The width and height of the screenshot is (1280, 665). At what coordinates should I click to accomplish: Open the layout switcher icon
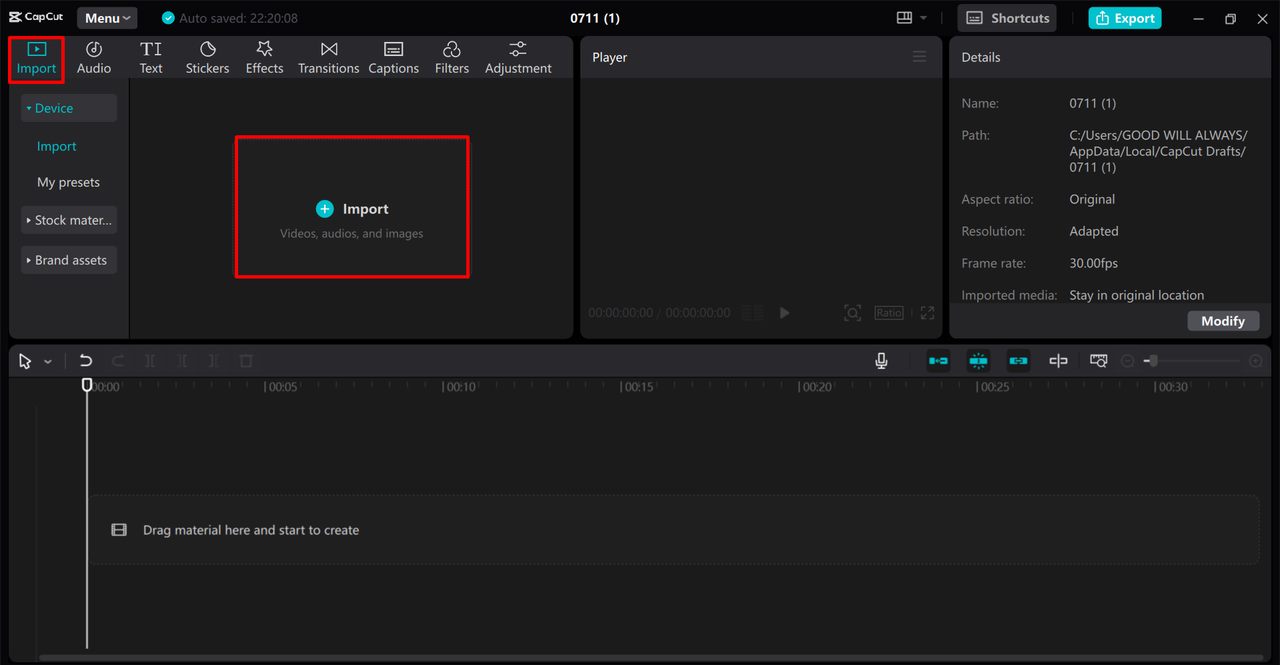click(904, 18)
